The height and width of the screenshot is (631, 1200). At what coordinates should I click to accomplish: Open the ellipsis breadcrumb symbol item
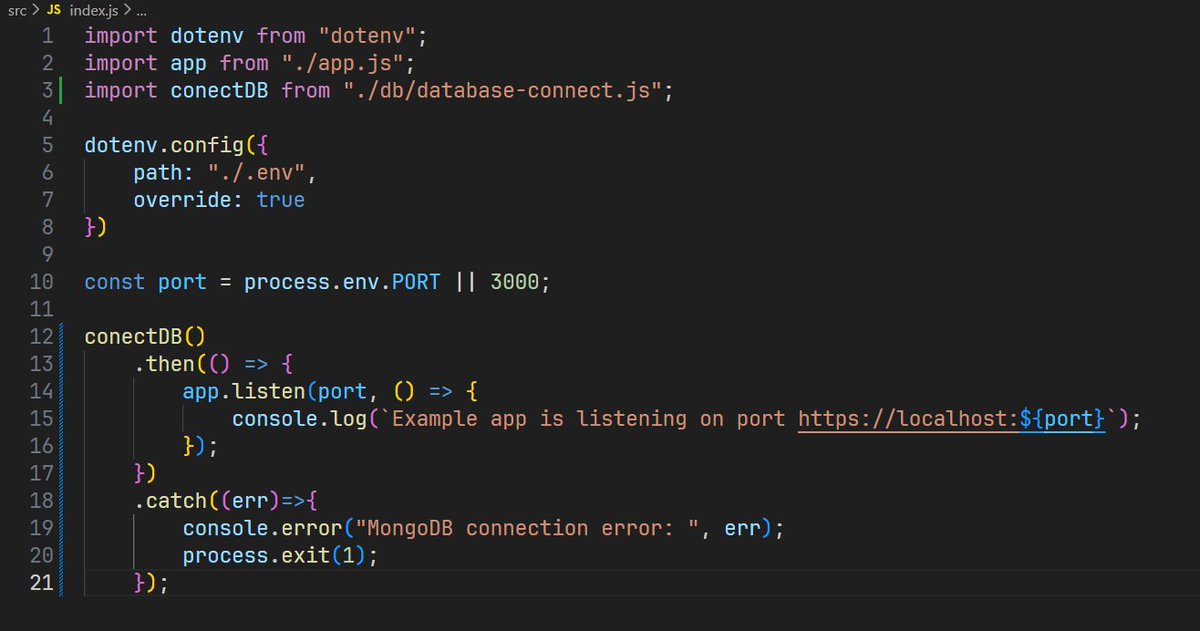tap(140, 11)
